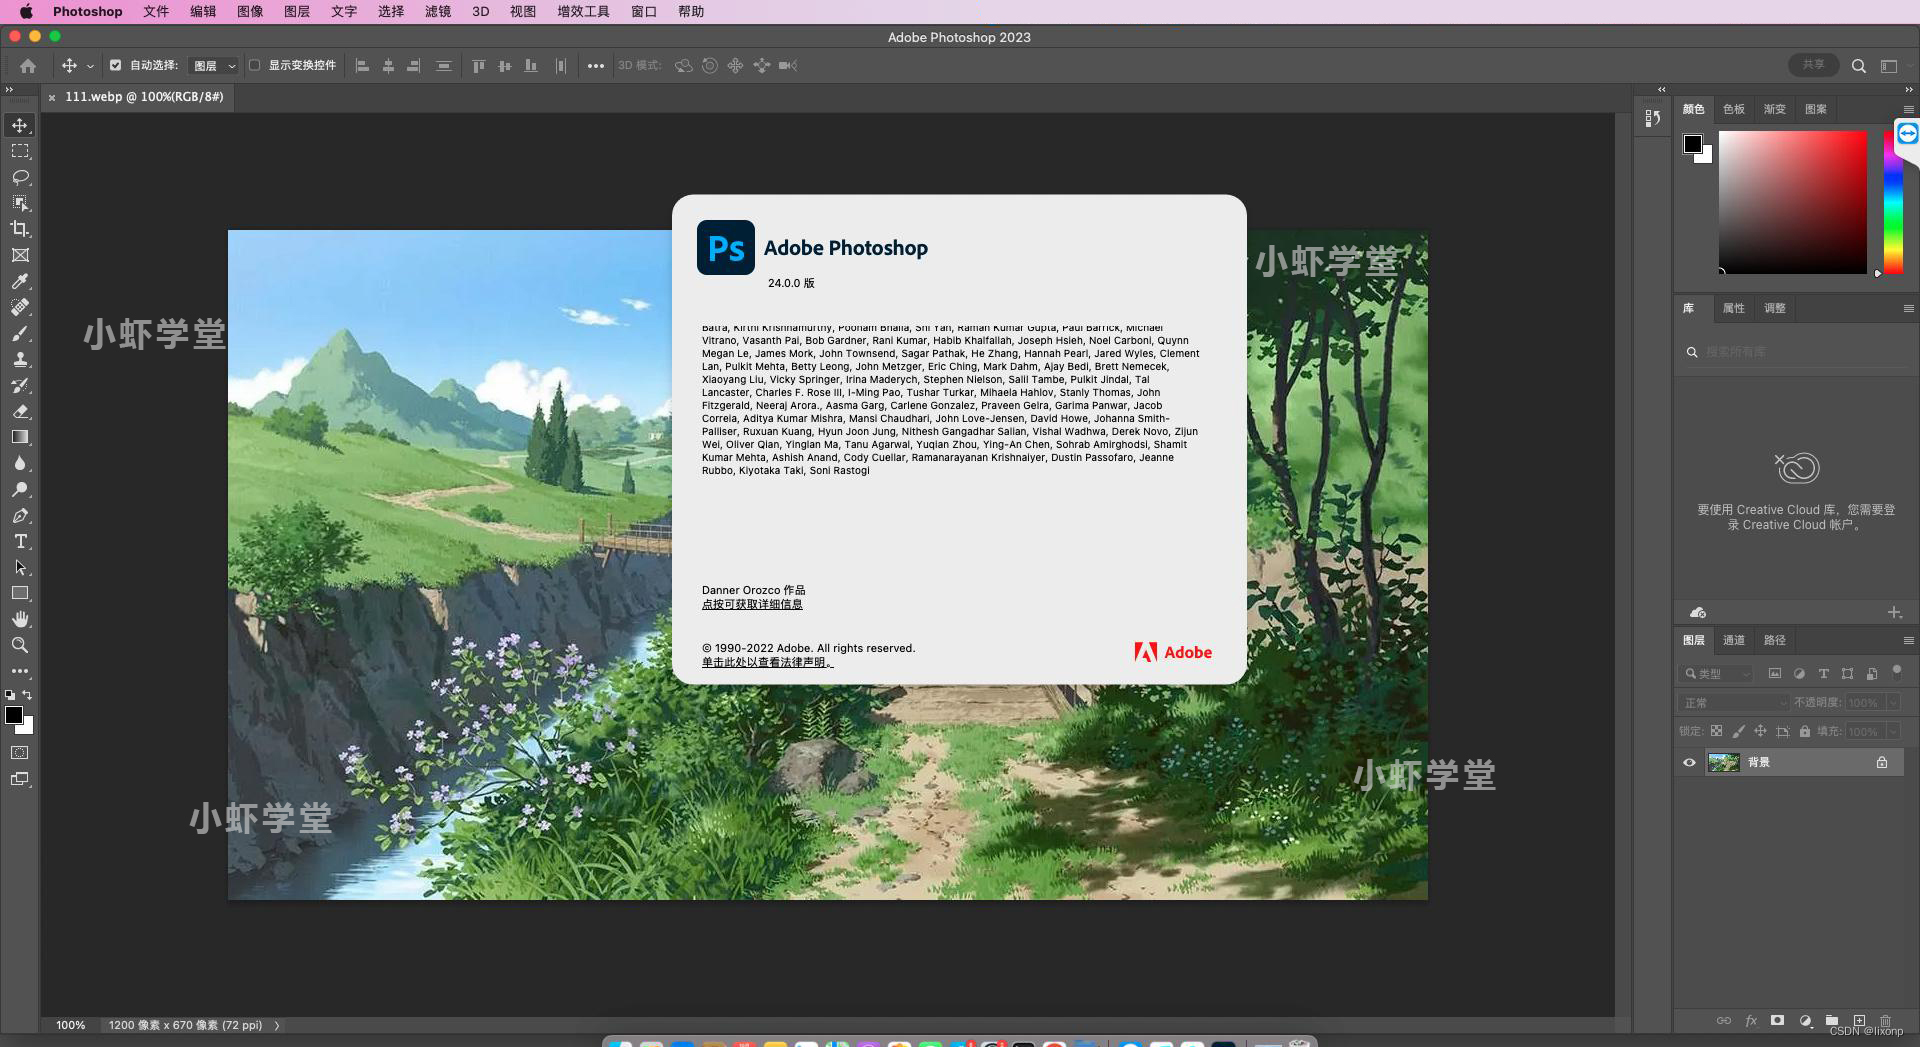Click the Home icon in options bar
1920x1047 pixels.
pos(28,66)
